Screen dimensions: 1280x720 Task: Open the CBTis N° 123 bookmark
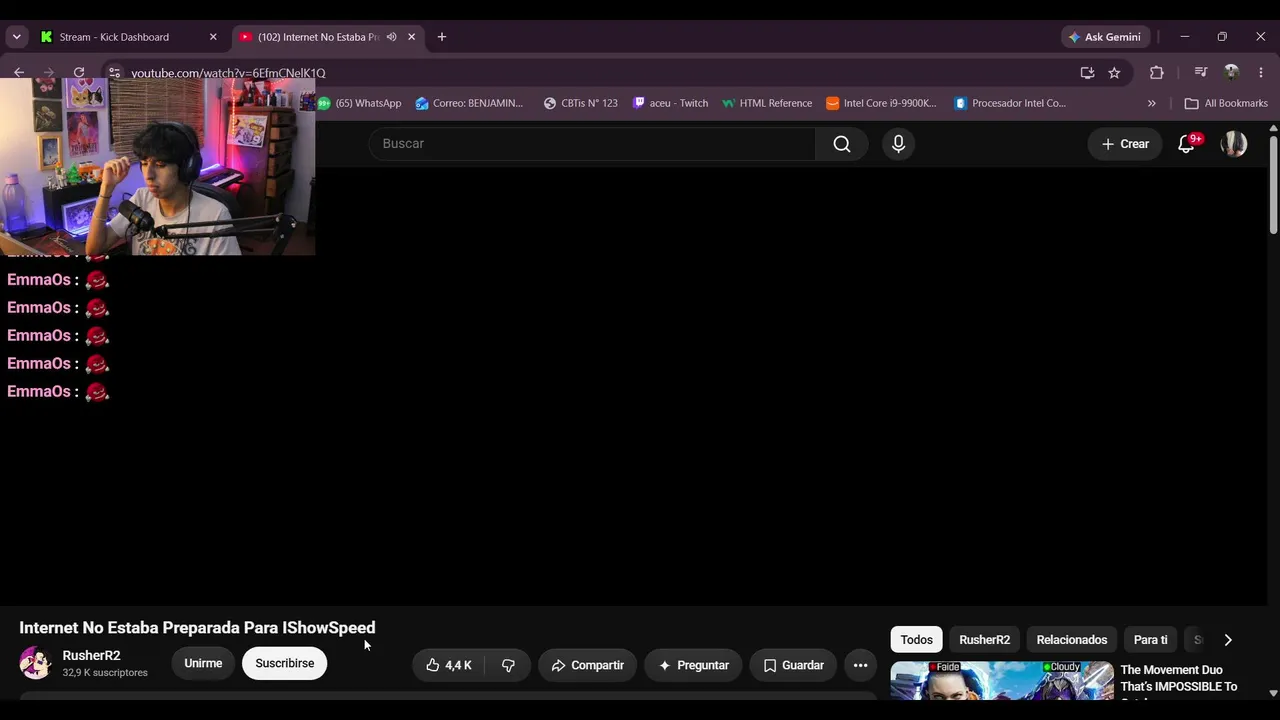580,103
